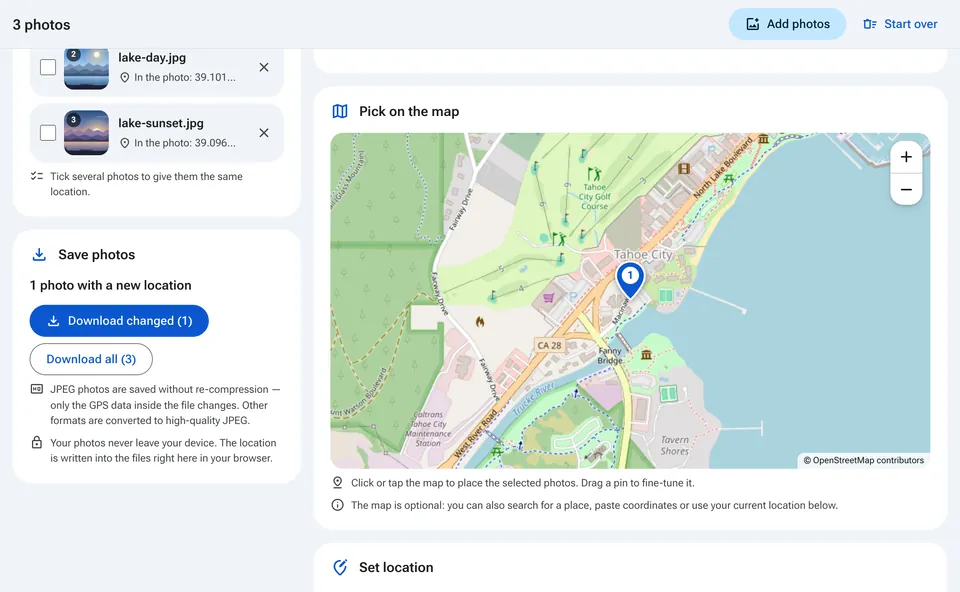Click the CA 28 road label on map

(x=549, y=345)
